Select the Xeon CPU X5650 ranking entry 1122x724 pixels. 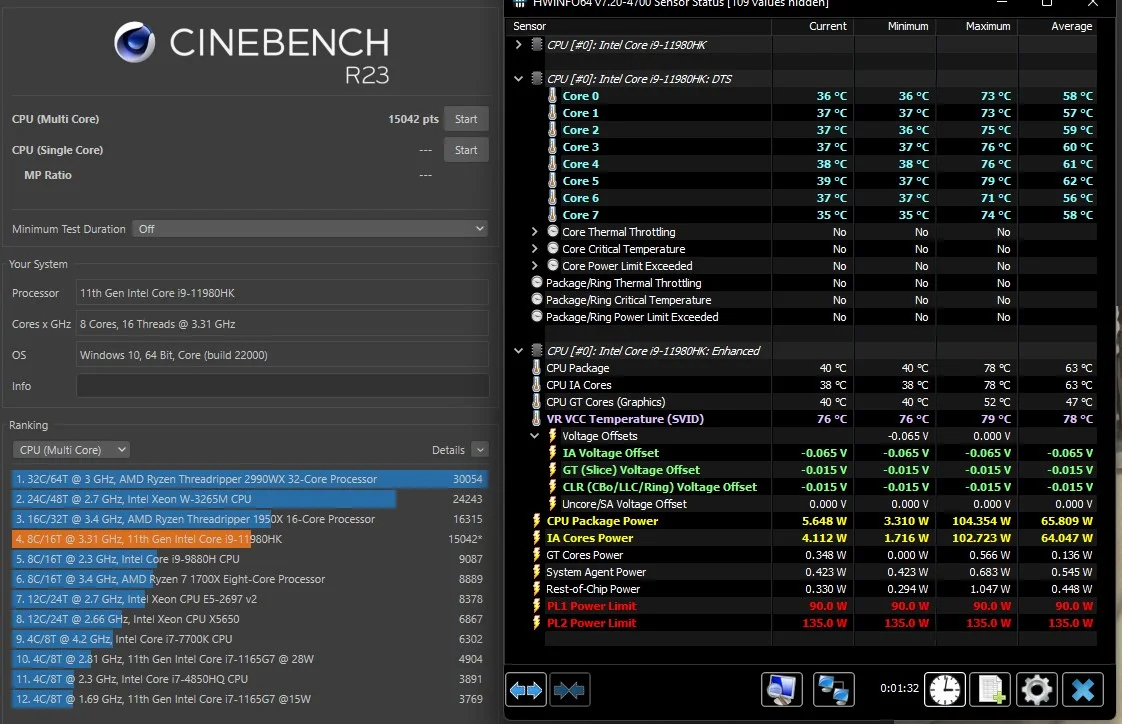pyautogui.click(x=250, y=619)
